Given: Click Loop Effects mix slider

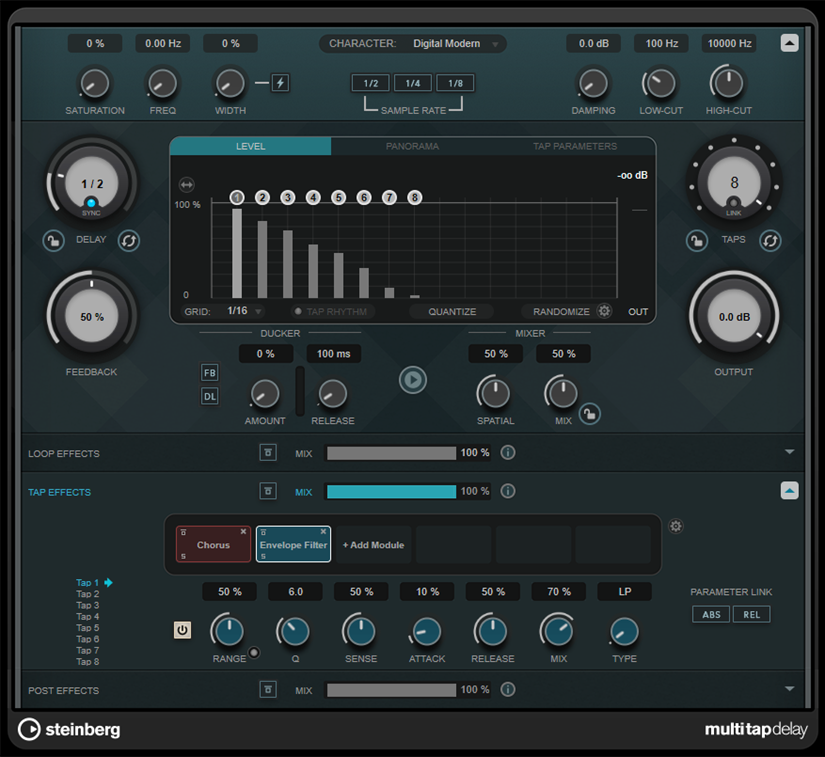Looking at the screenshot, I should 391,453.
